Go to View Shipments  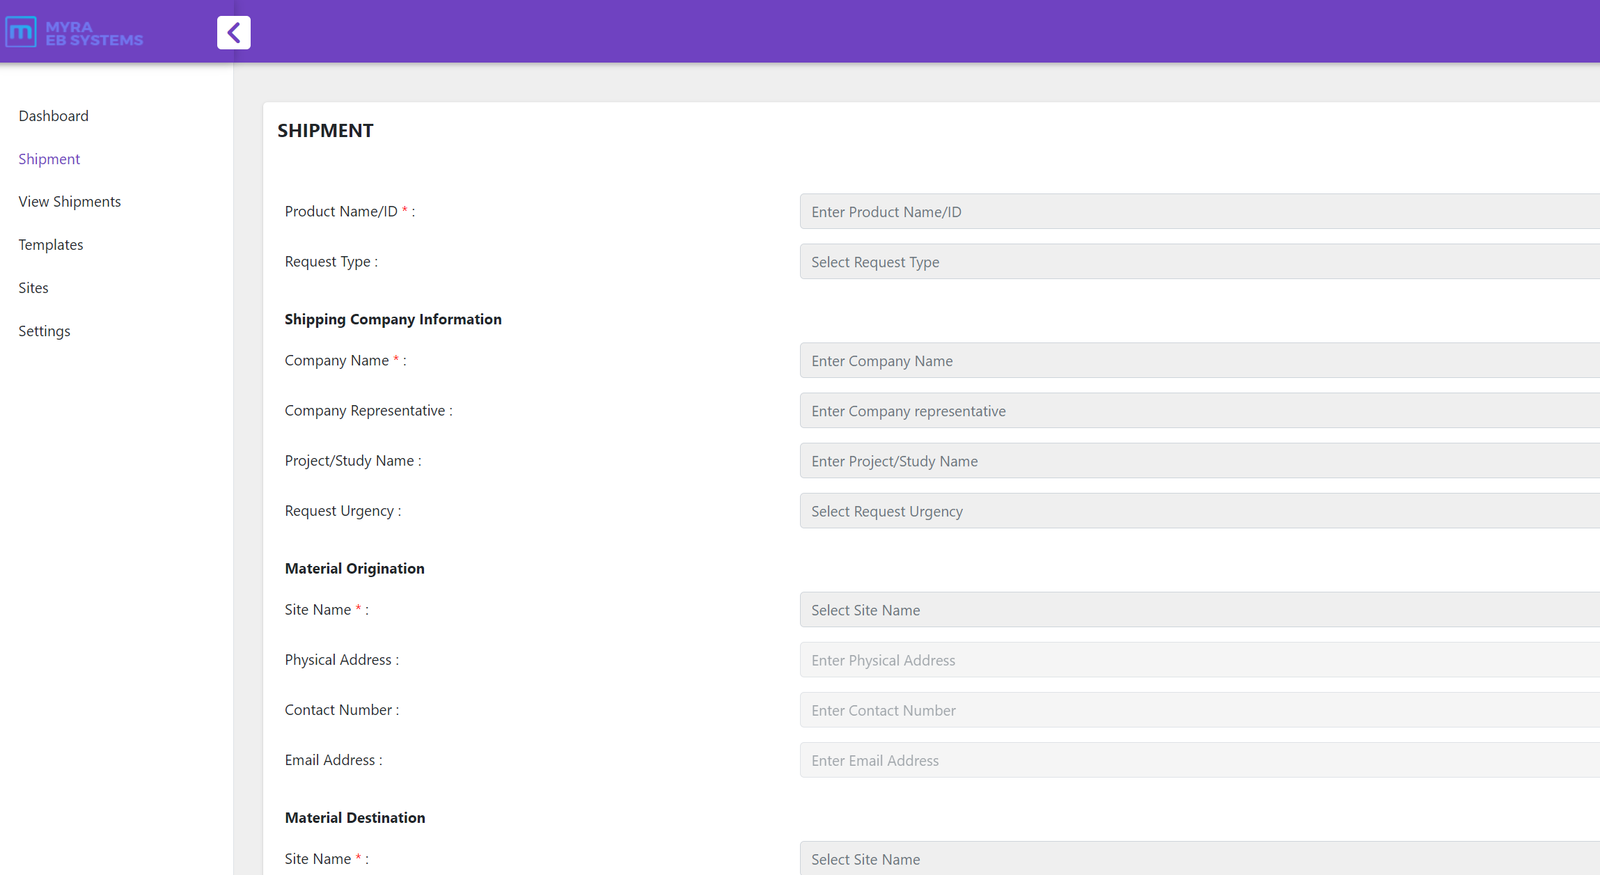pos(70,202)
